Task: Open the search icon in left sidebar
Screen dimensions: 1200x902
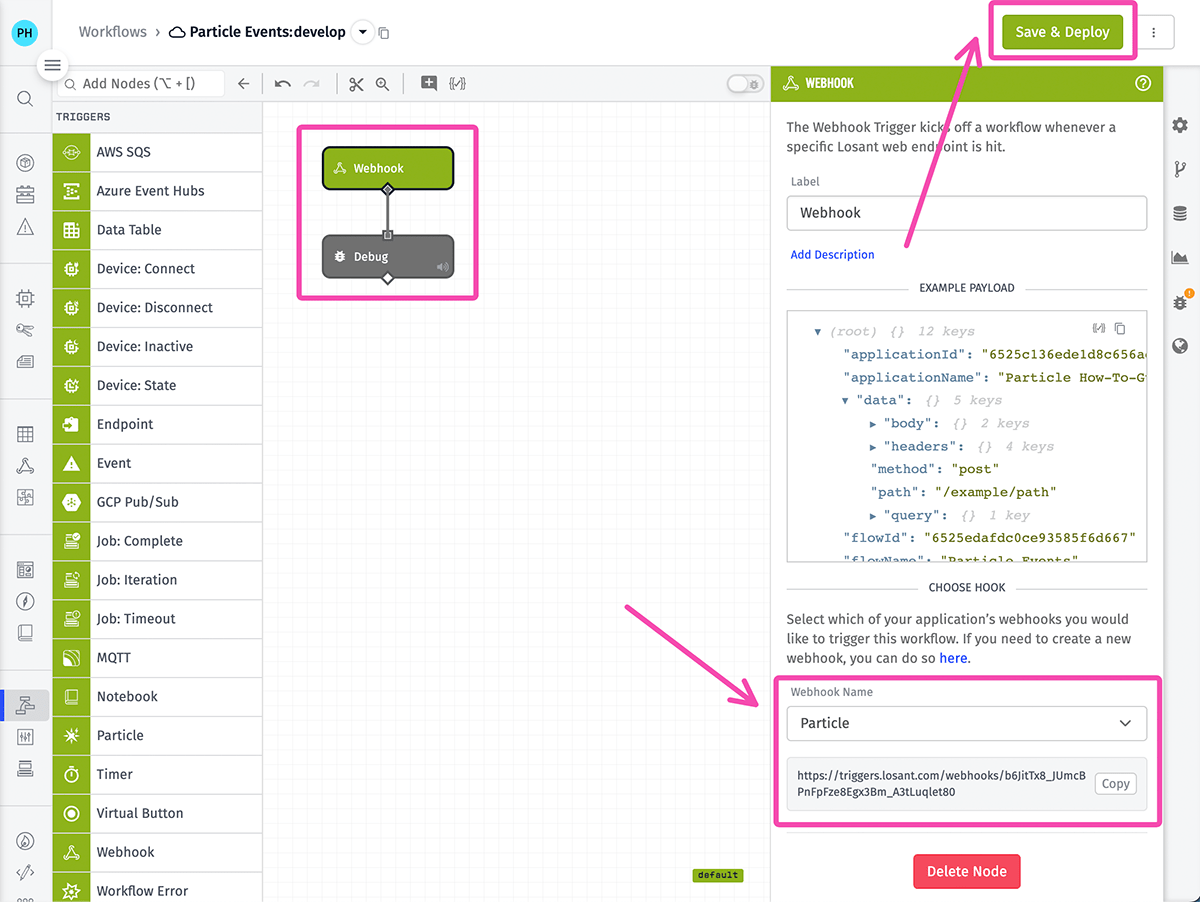Action: [25, 99]
